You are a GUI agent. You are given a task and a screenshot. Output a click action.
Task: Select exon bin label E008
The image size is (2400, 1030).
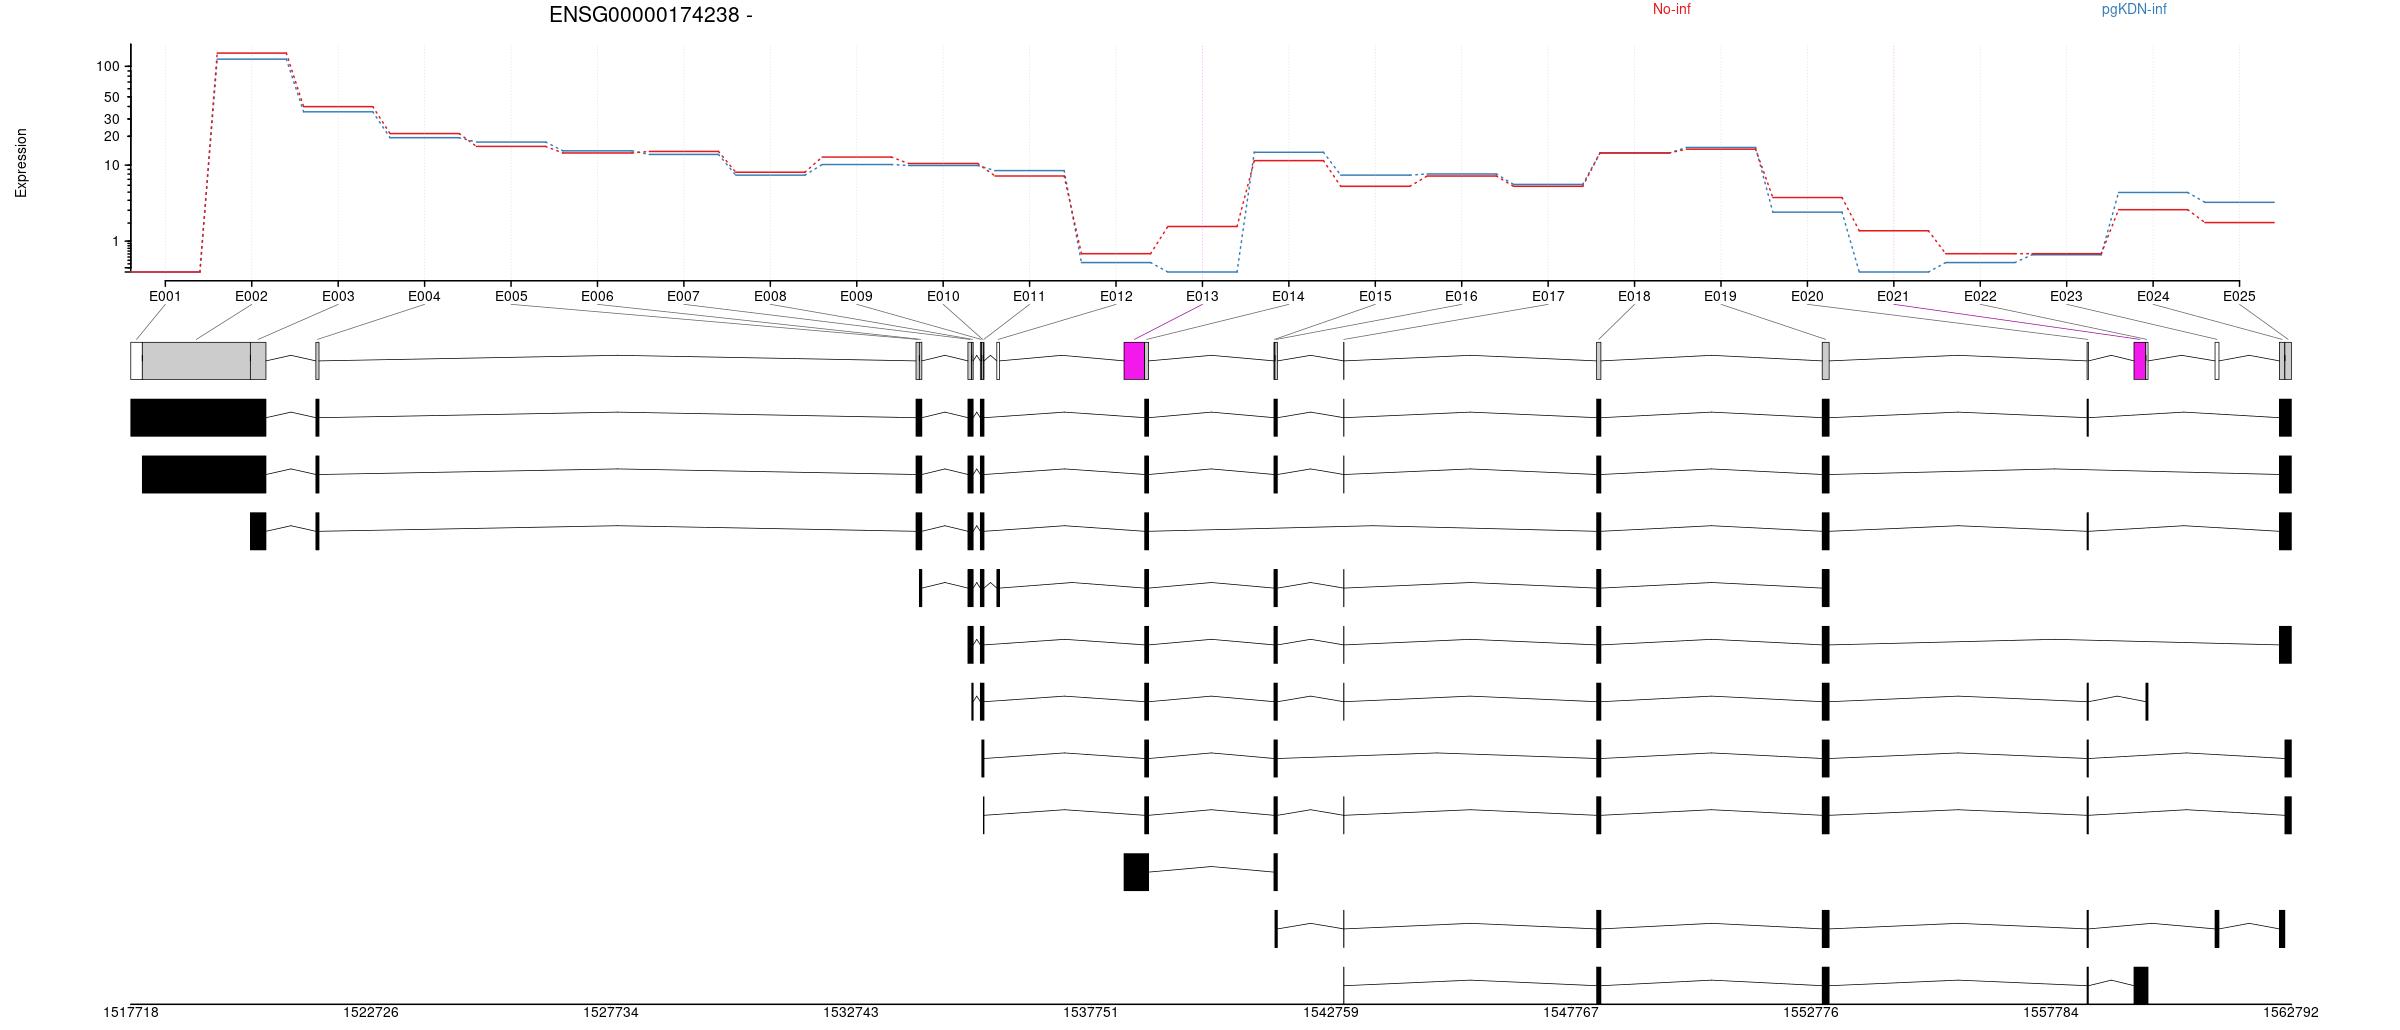coord(770,296)
